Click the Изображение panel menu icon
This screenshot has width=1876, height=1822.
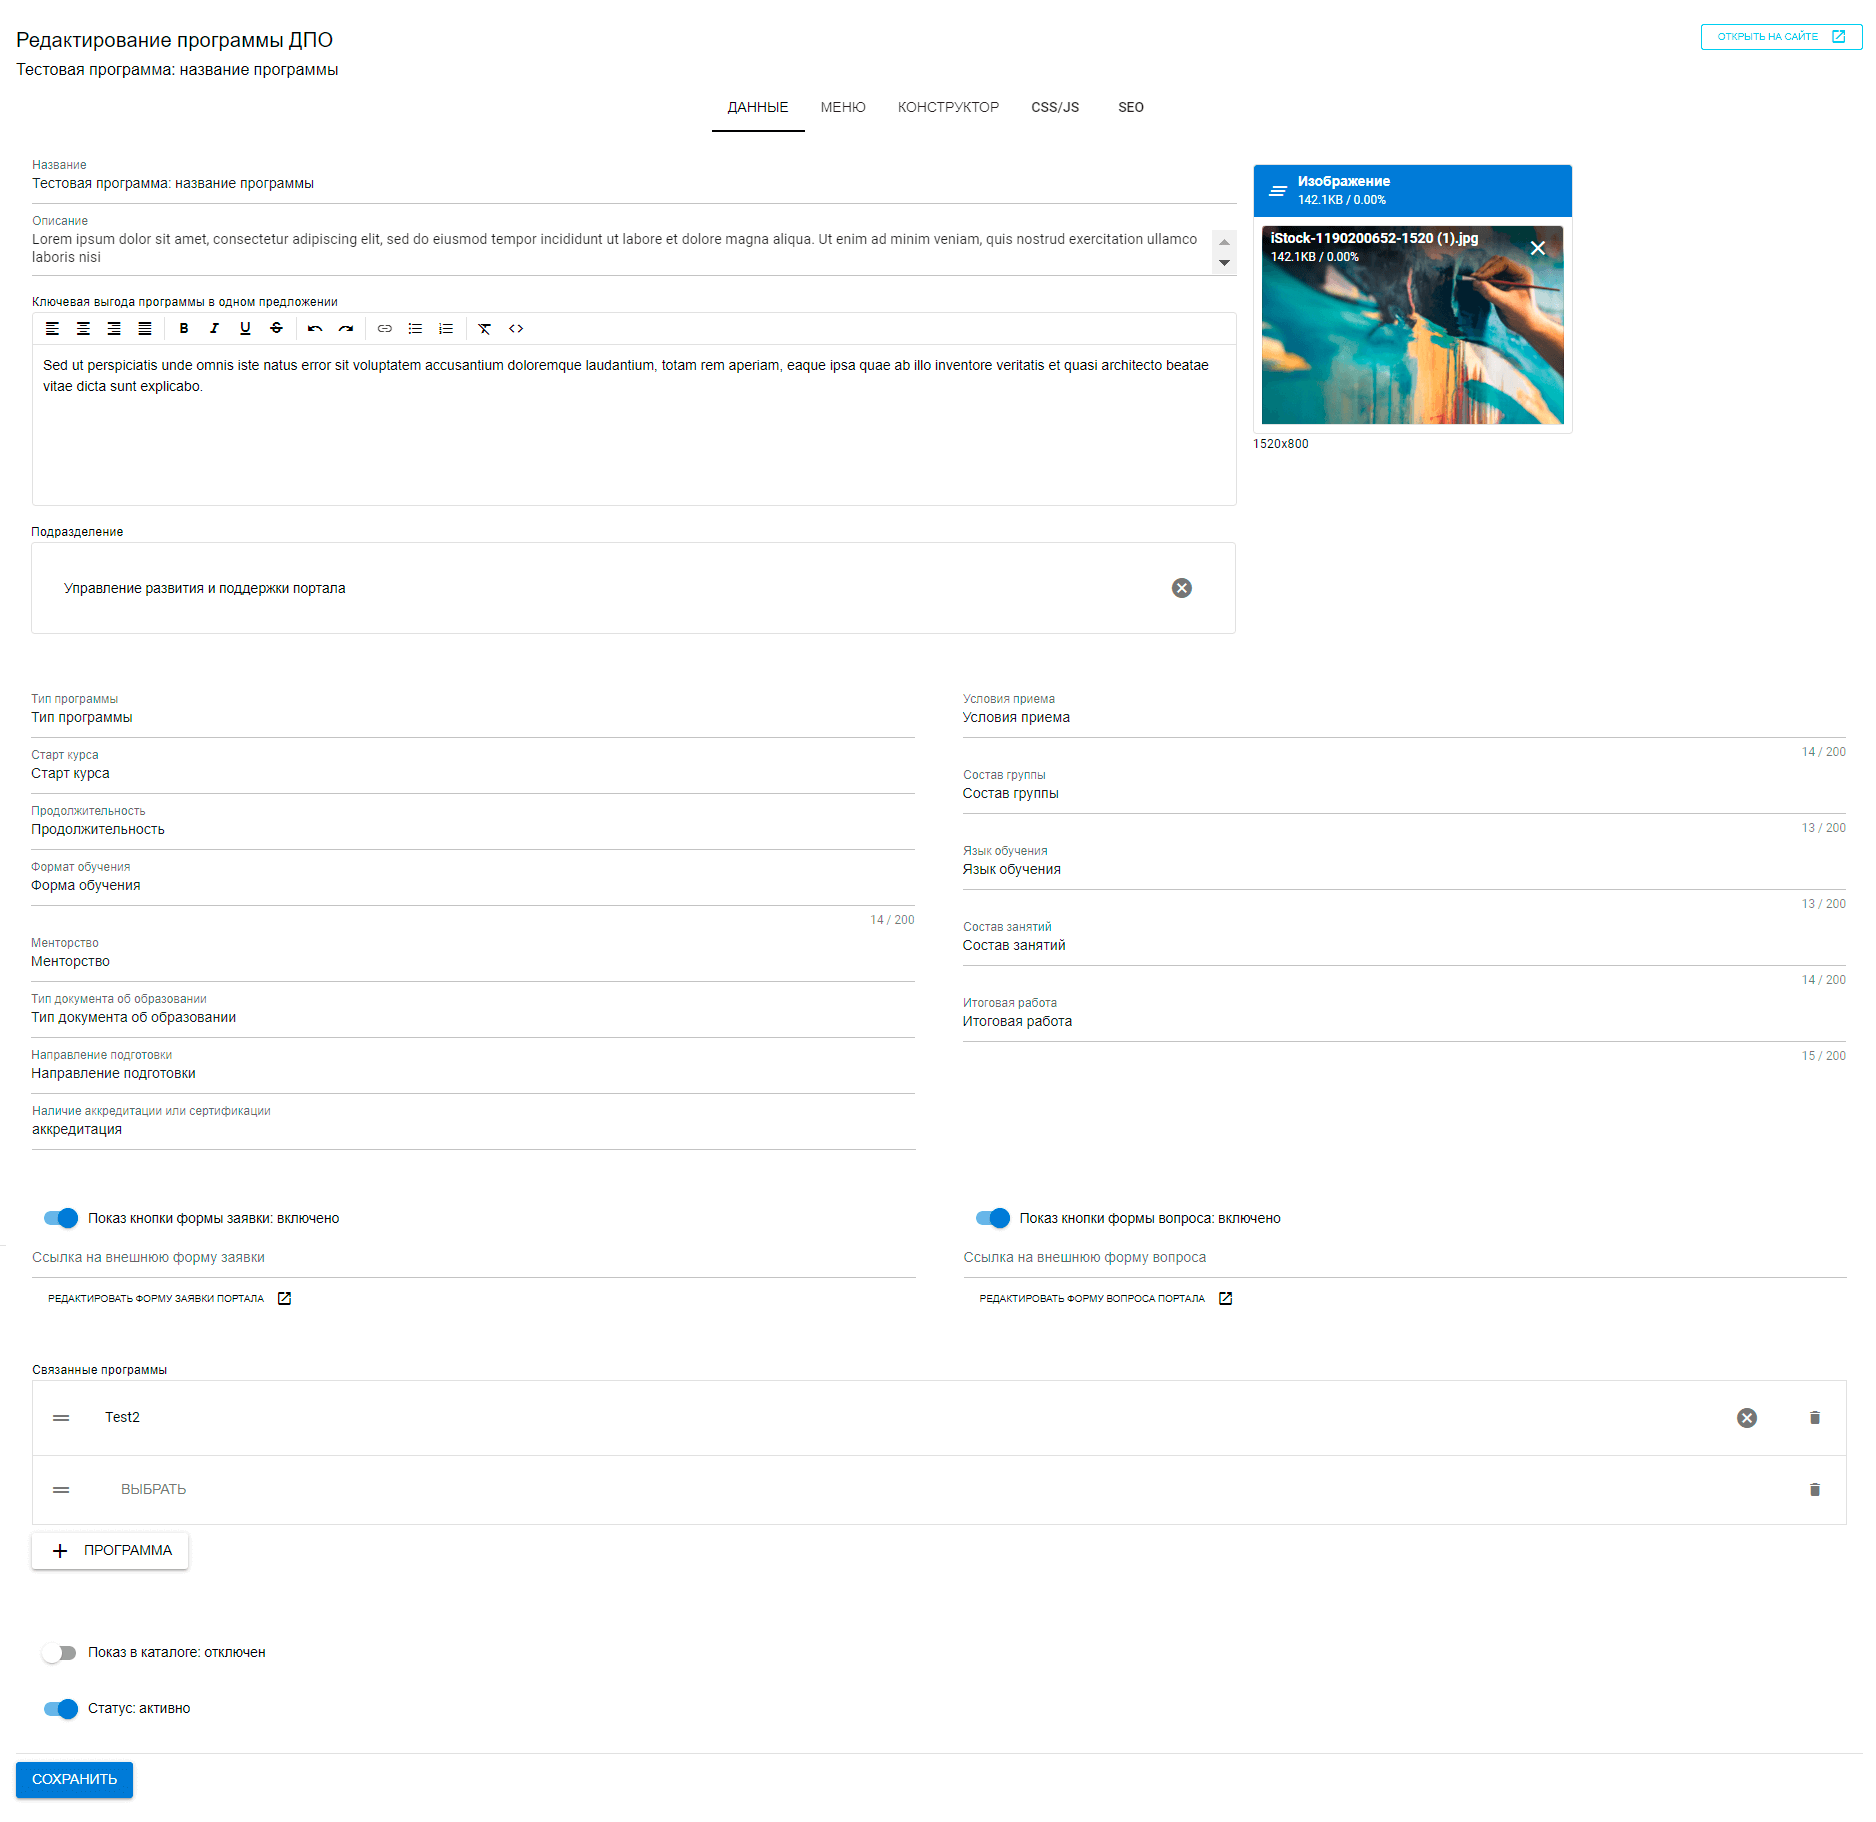pyautogui.click(x=1277, y=190)
